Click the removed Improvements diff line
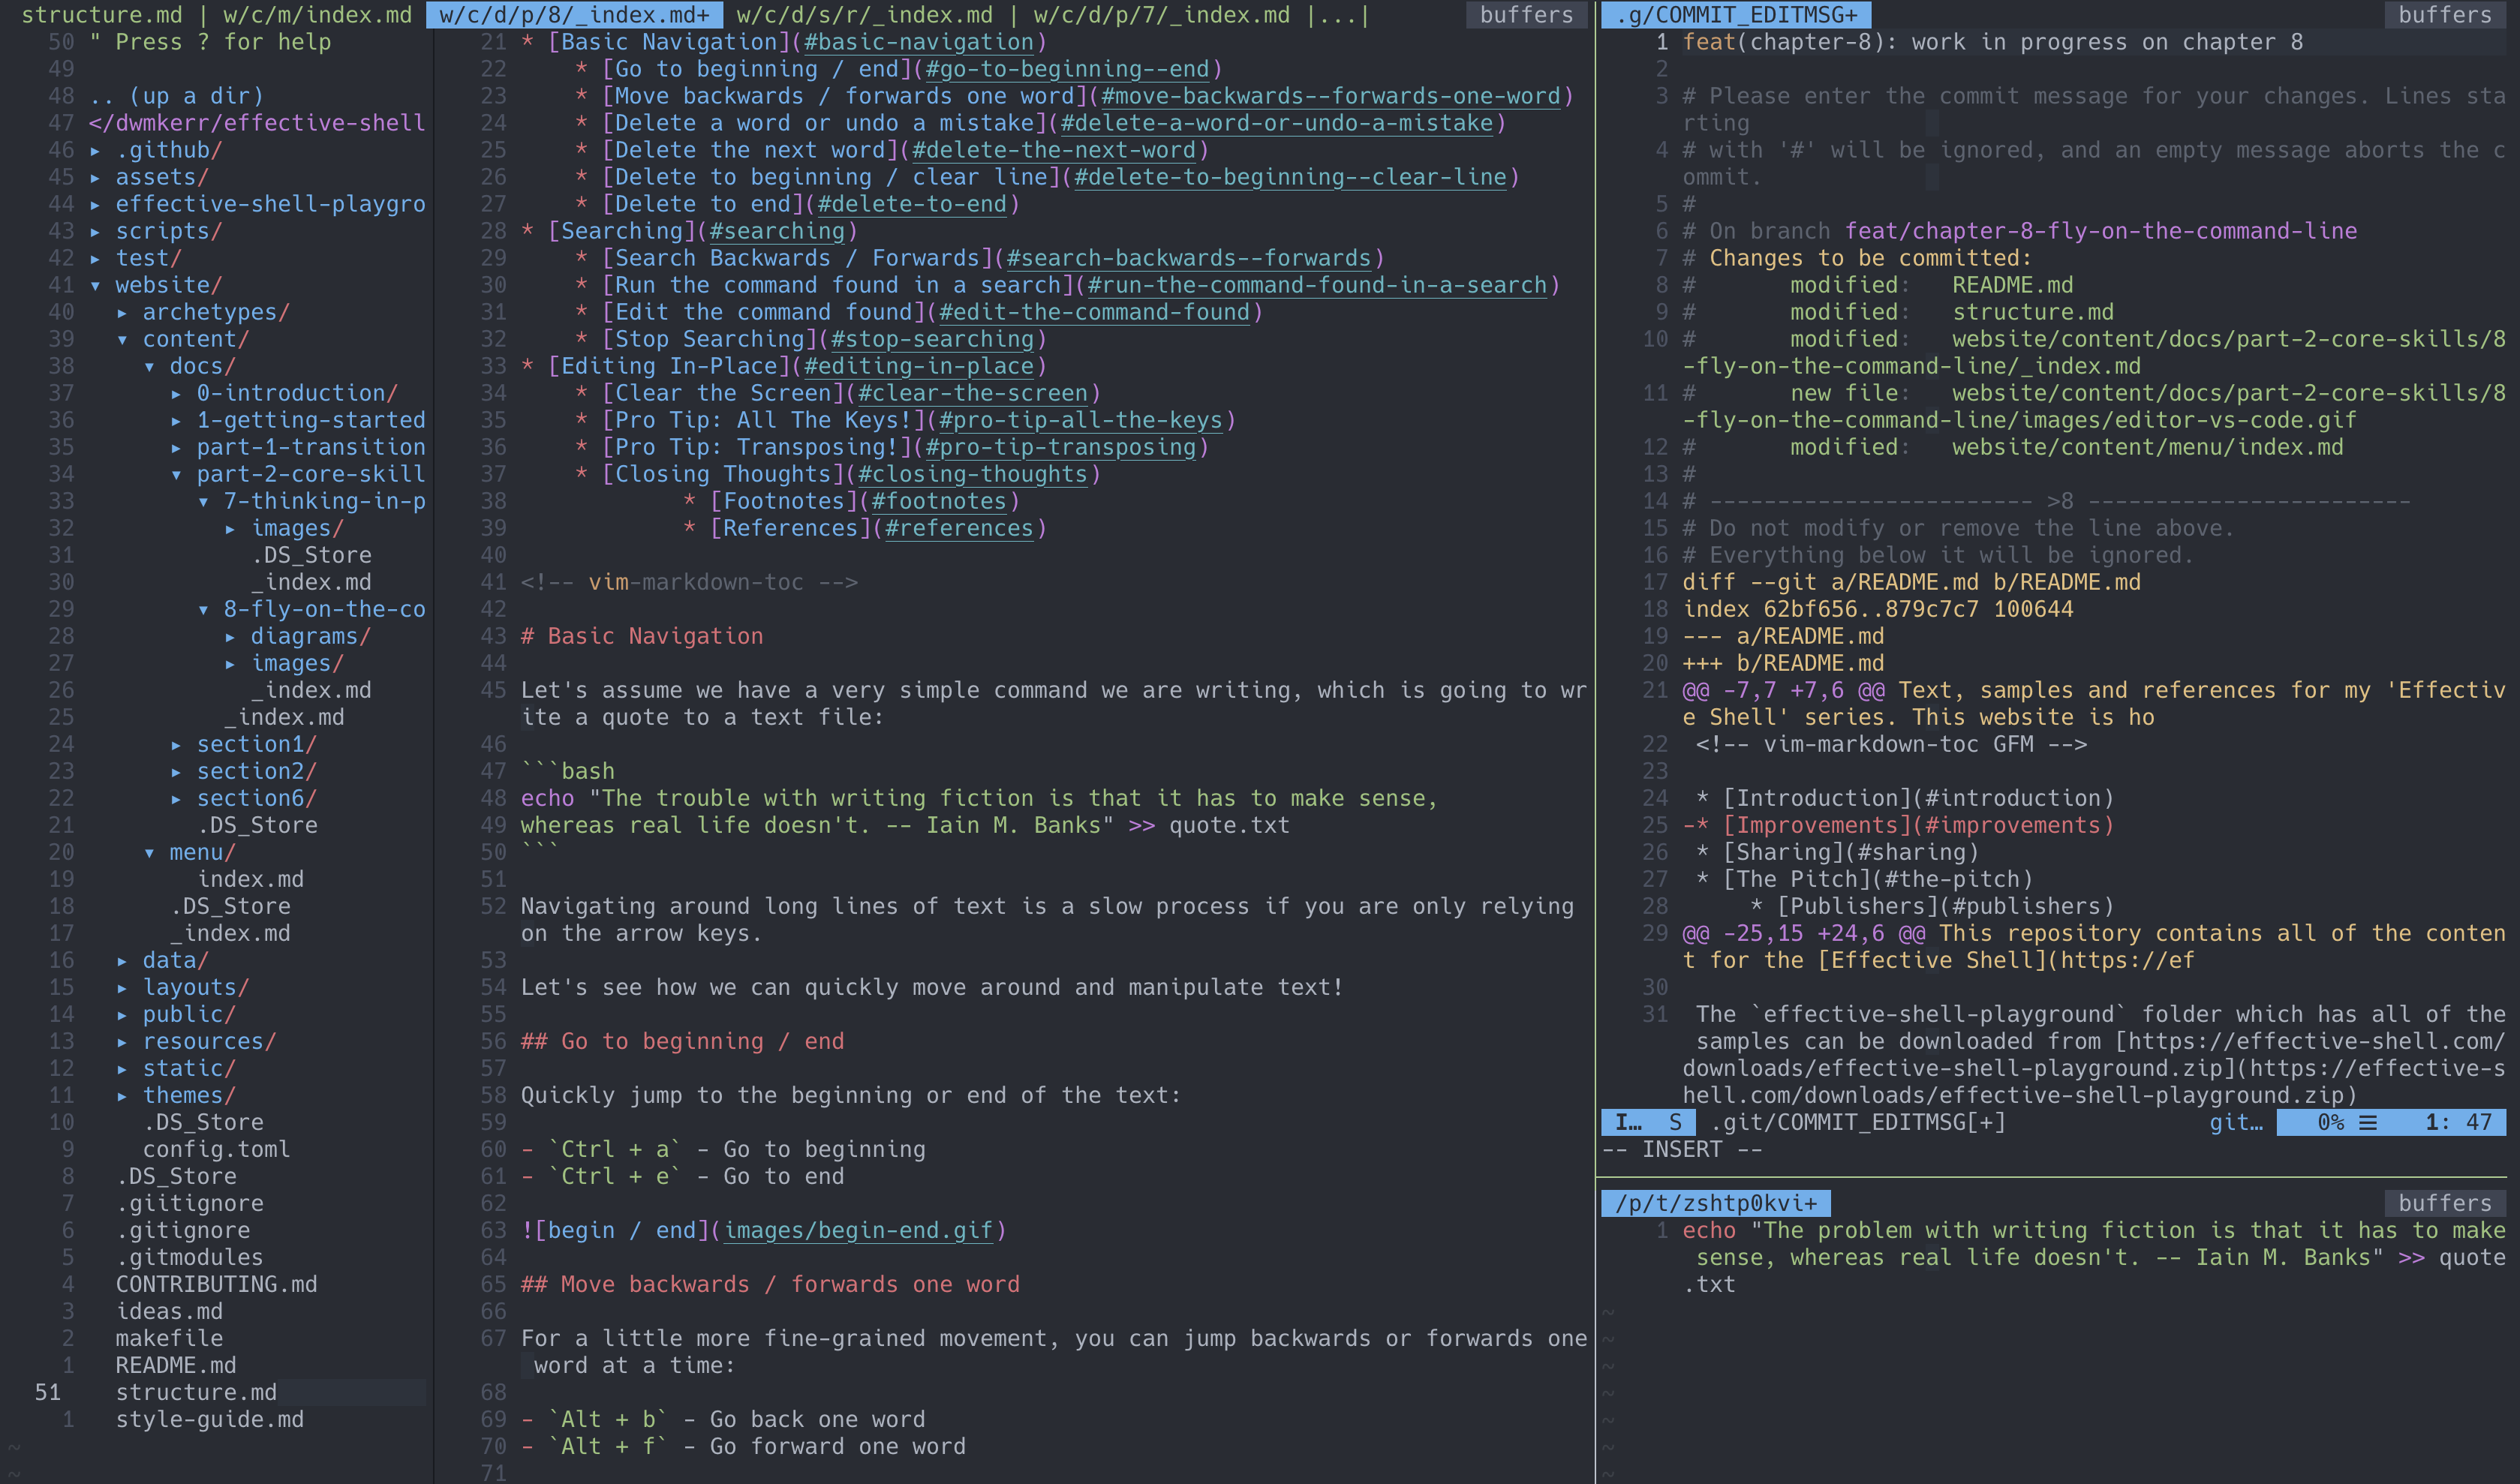This screenshot has height=1484, width=2520. 1898,825
